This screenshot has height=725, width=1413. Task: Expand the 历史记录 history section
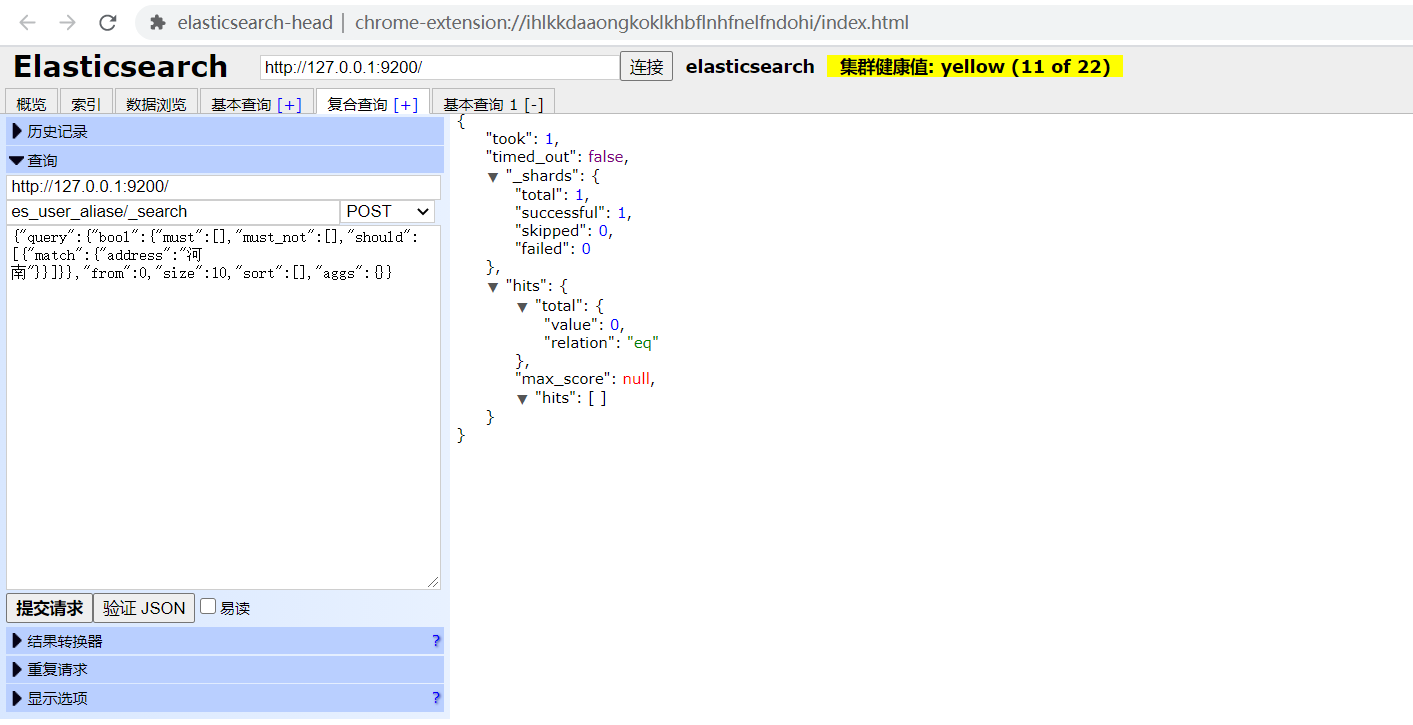coord(225,131)
